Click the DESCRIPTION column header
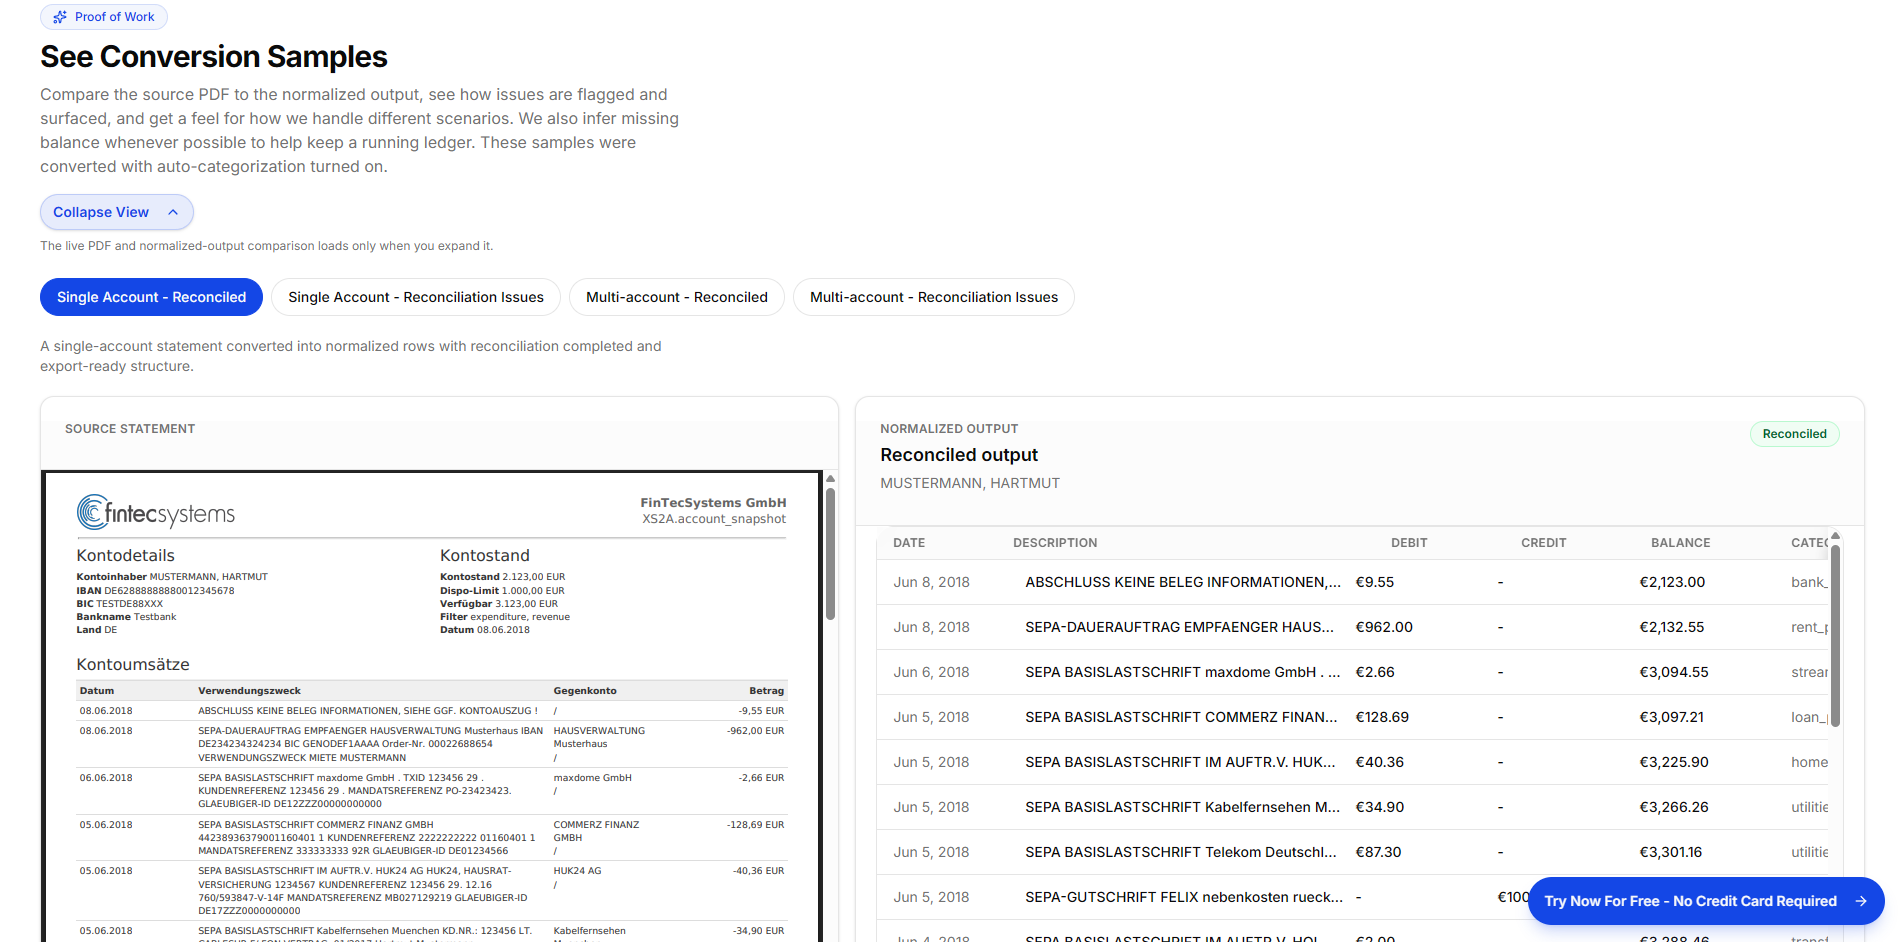The height and width of the screenshot is (942, 1901). (1055, 542)
